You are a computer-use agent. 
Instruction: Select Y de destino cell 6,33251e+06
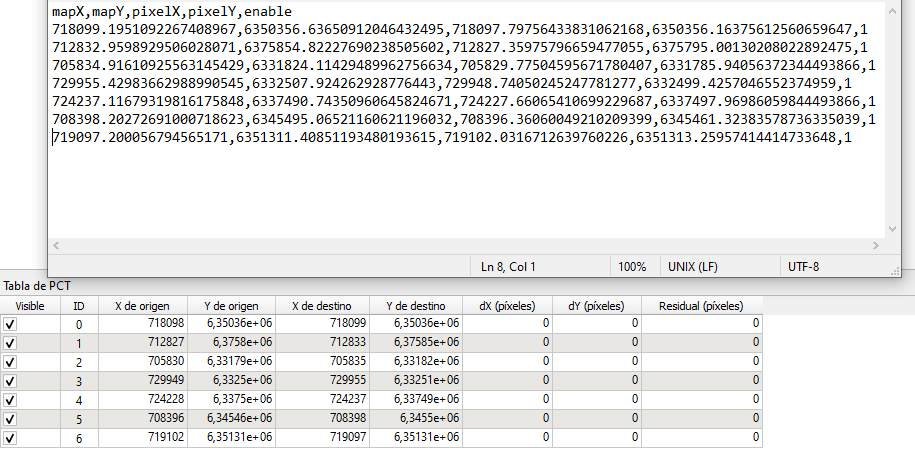(x=415, y=381)
